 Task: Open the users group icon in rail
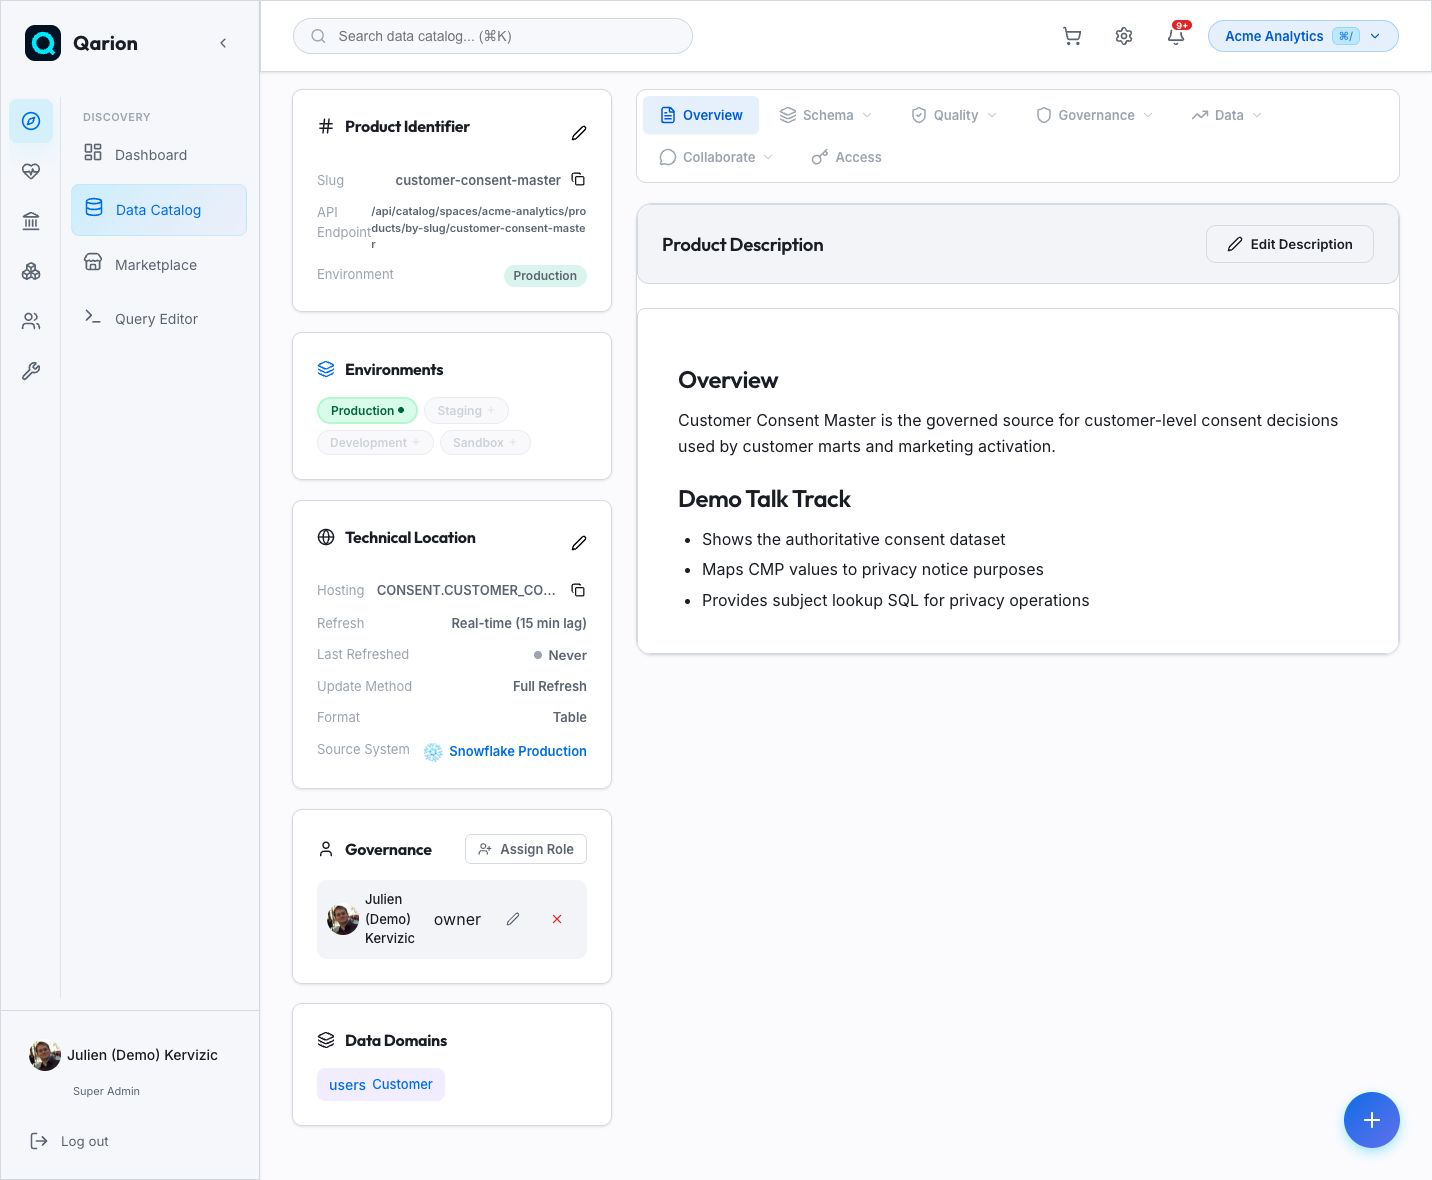coord(31,321)
